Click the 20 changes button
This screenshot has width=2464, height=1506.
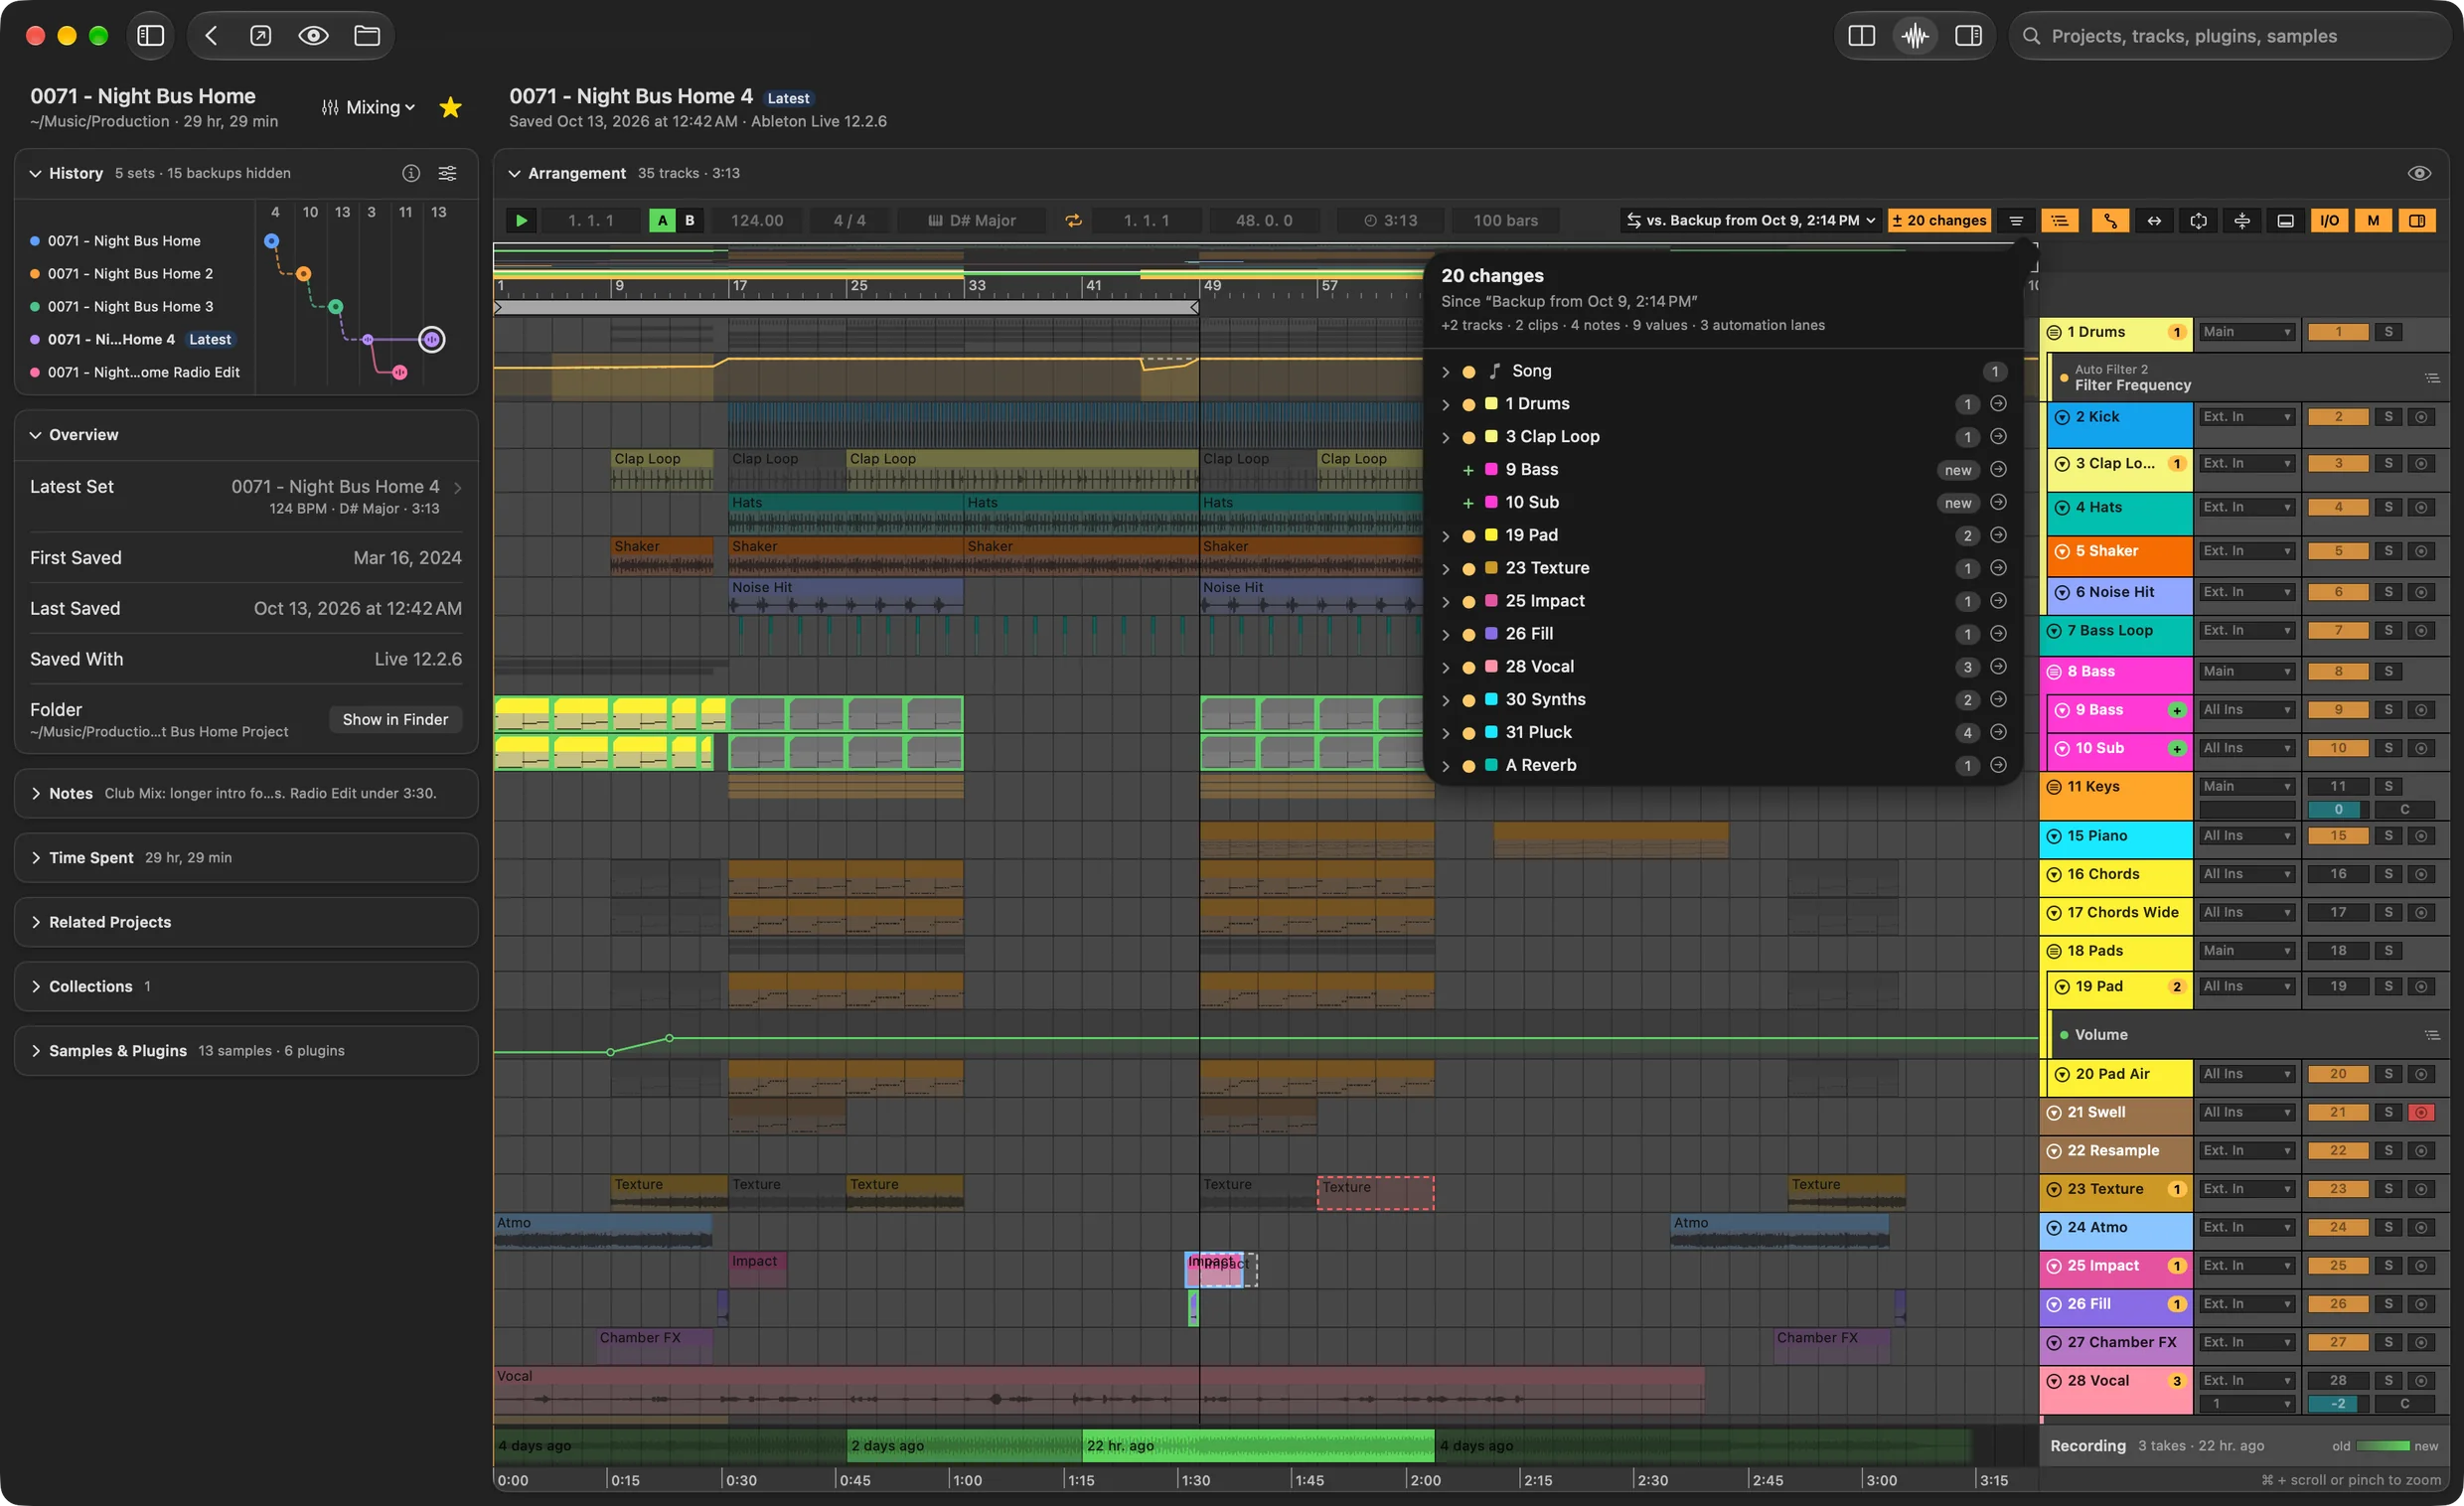(1938, 220)
